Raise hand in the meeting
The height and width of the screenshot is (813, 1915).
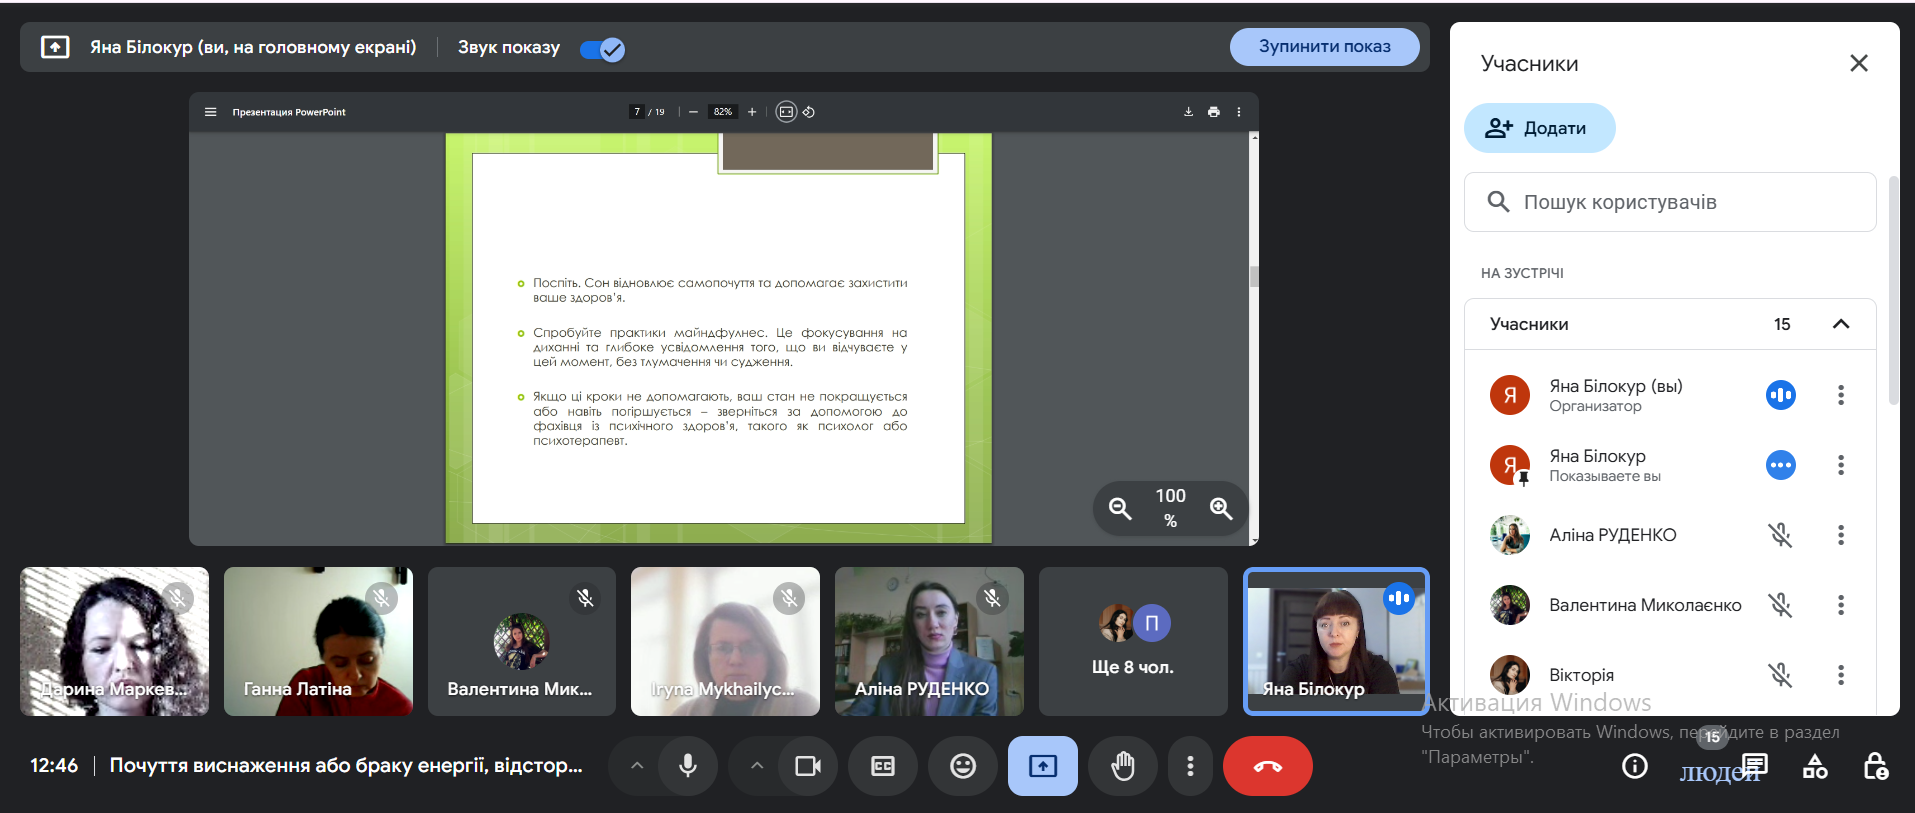click(x=1123, y=766)
